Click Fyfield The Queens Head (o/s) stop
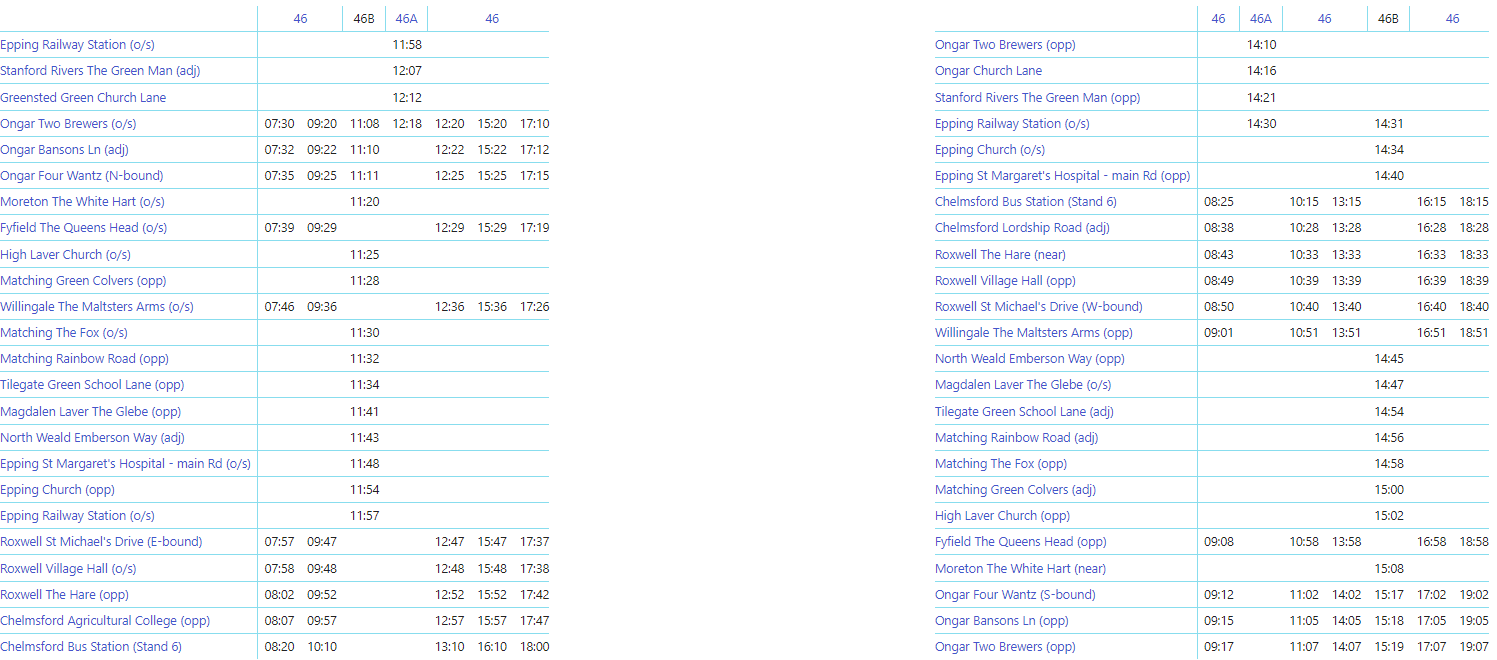The image size is (1497, 660). click(83, 228)
